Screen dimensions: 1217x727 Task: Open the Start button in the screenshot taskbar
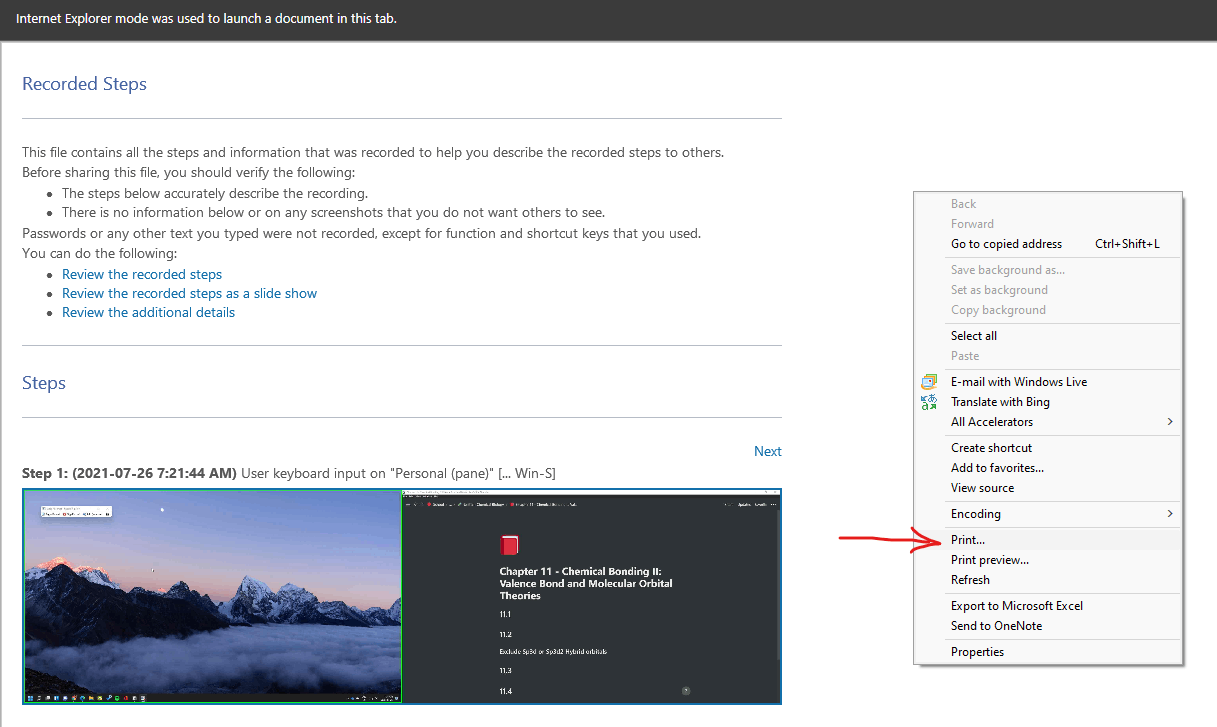click(30, 697)
